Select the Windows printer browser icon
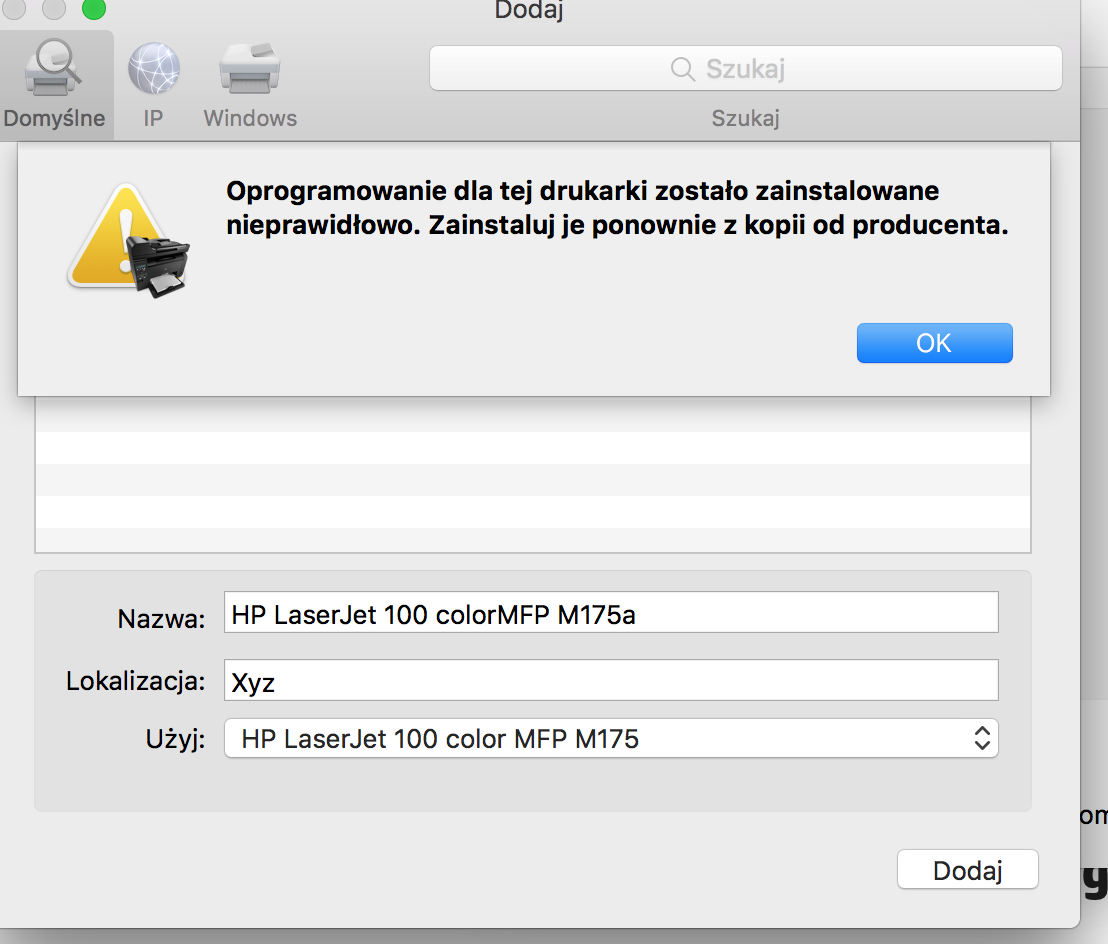Screen dimensions: 1108x944 point(248,67)
